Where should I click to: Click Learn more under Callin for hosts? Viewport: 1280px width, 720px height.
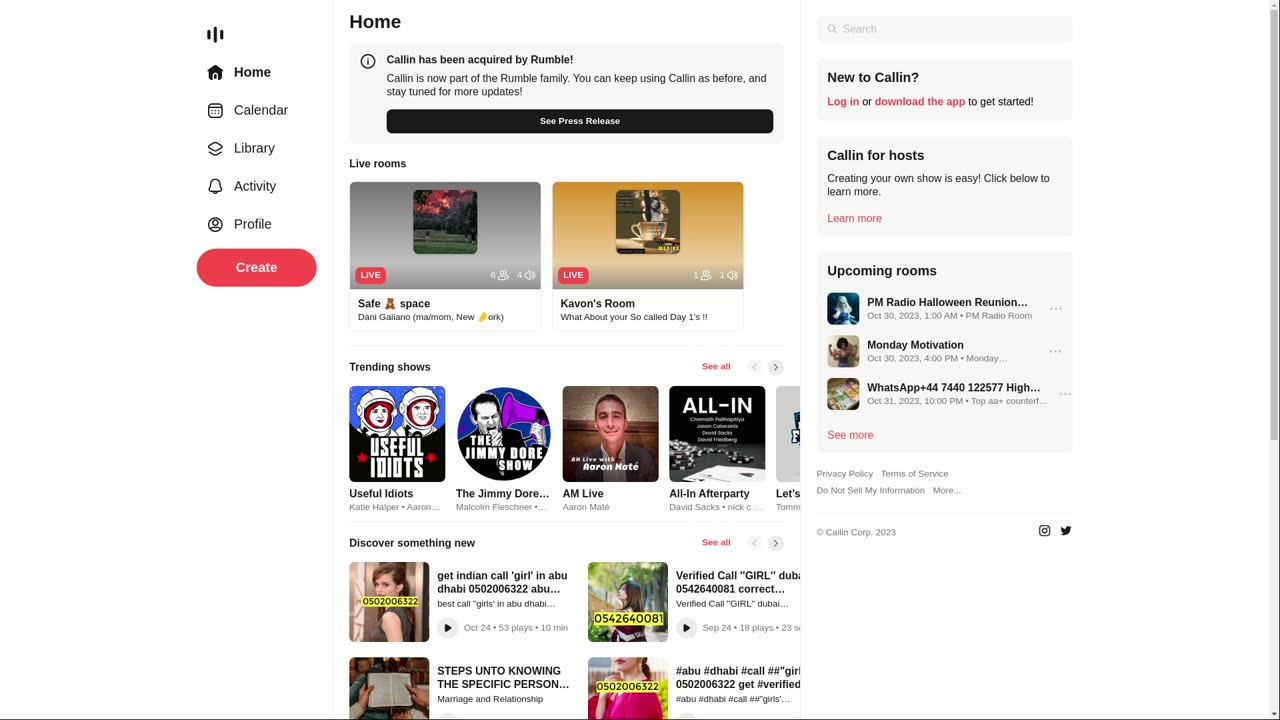[x=854, y=218]
